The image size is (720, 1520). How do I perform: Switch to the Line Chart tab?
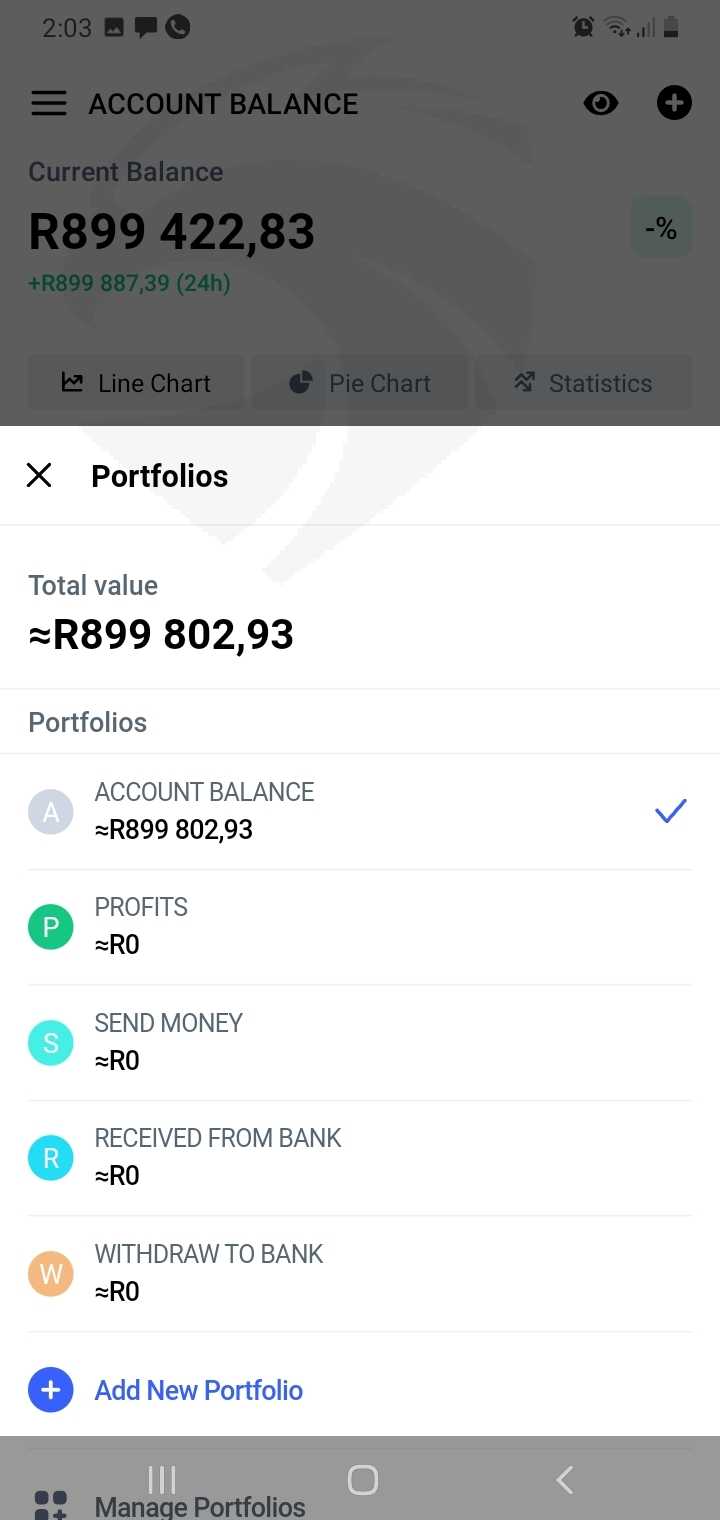coord(136,383)
